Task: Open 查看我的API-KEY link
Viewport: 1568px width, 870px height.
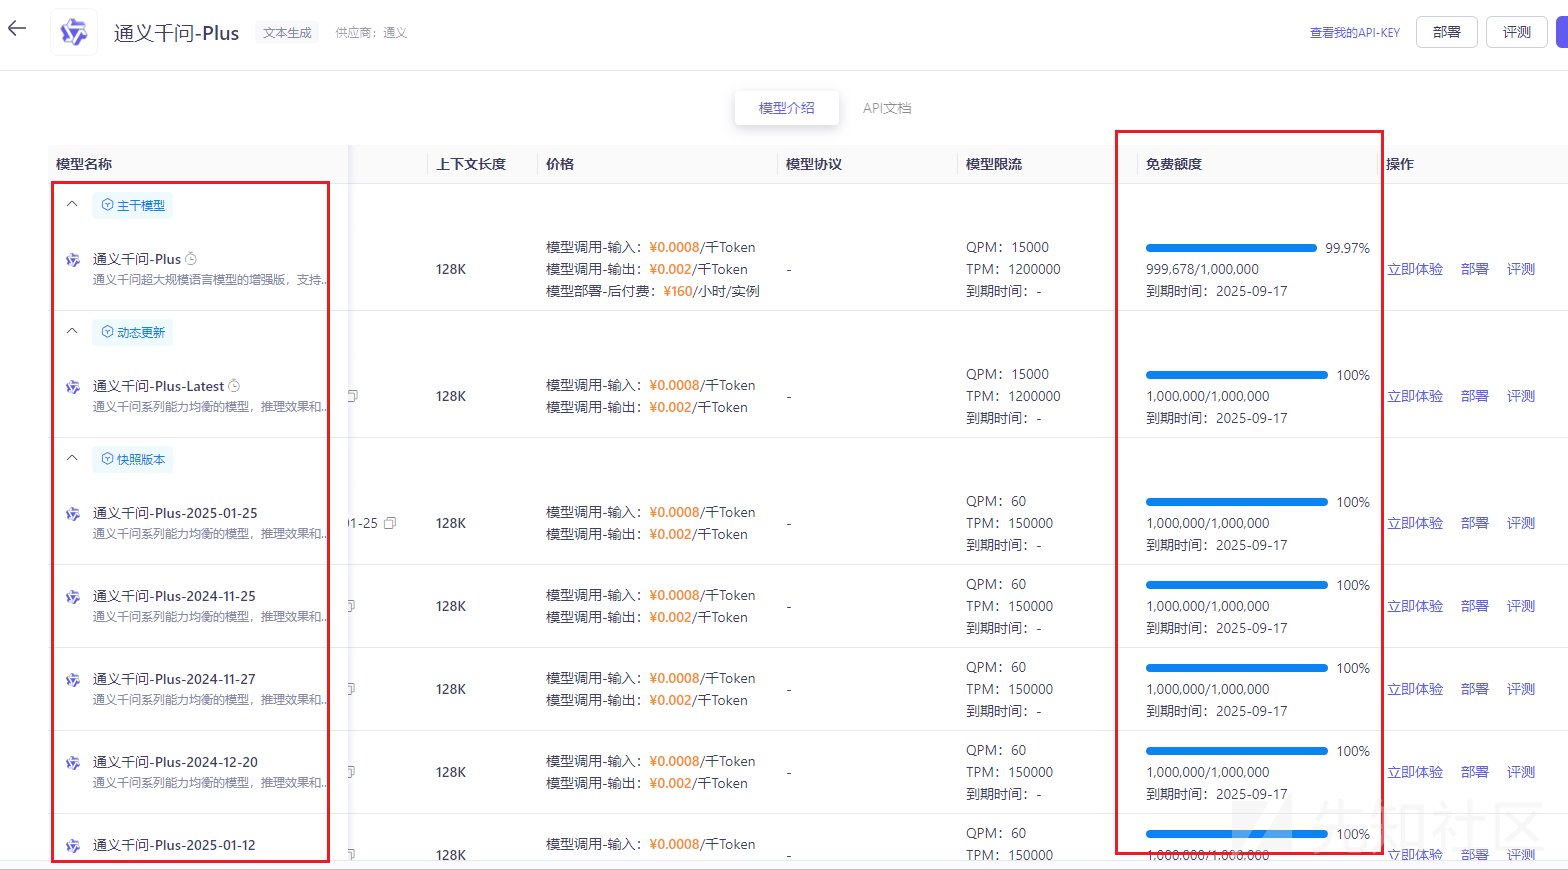Action: click(1355, 33)
